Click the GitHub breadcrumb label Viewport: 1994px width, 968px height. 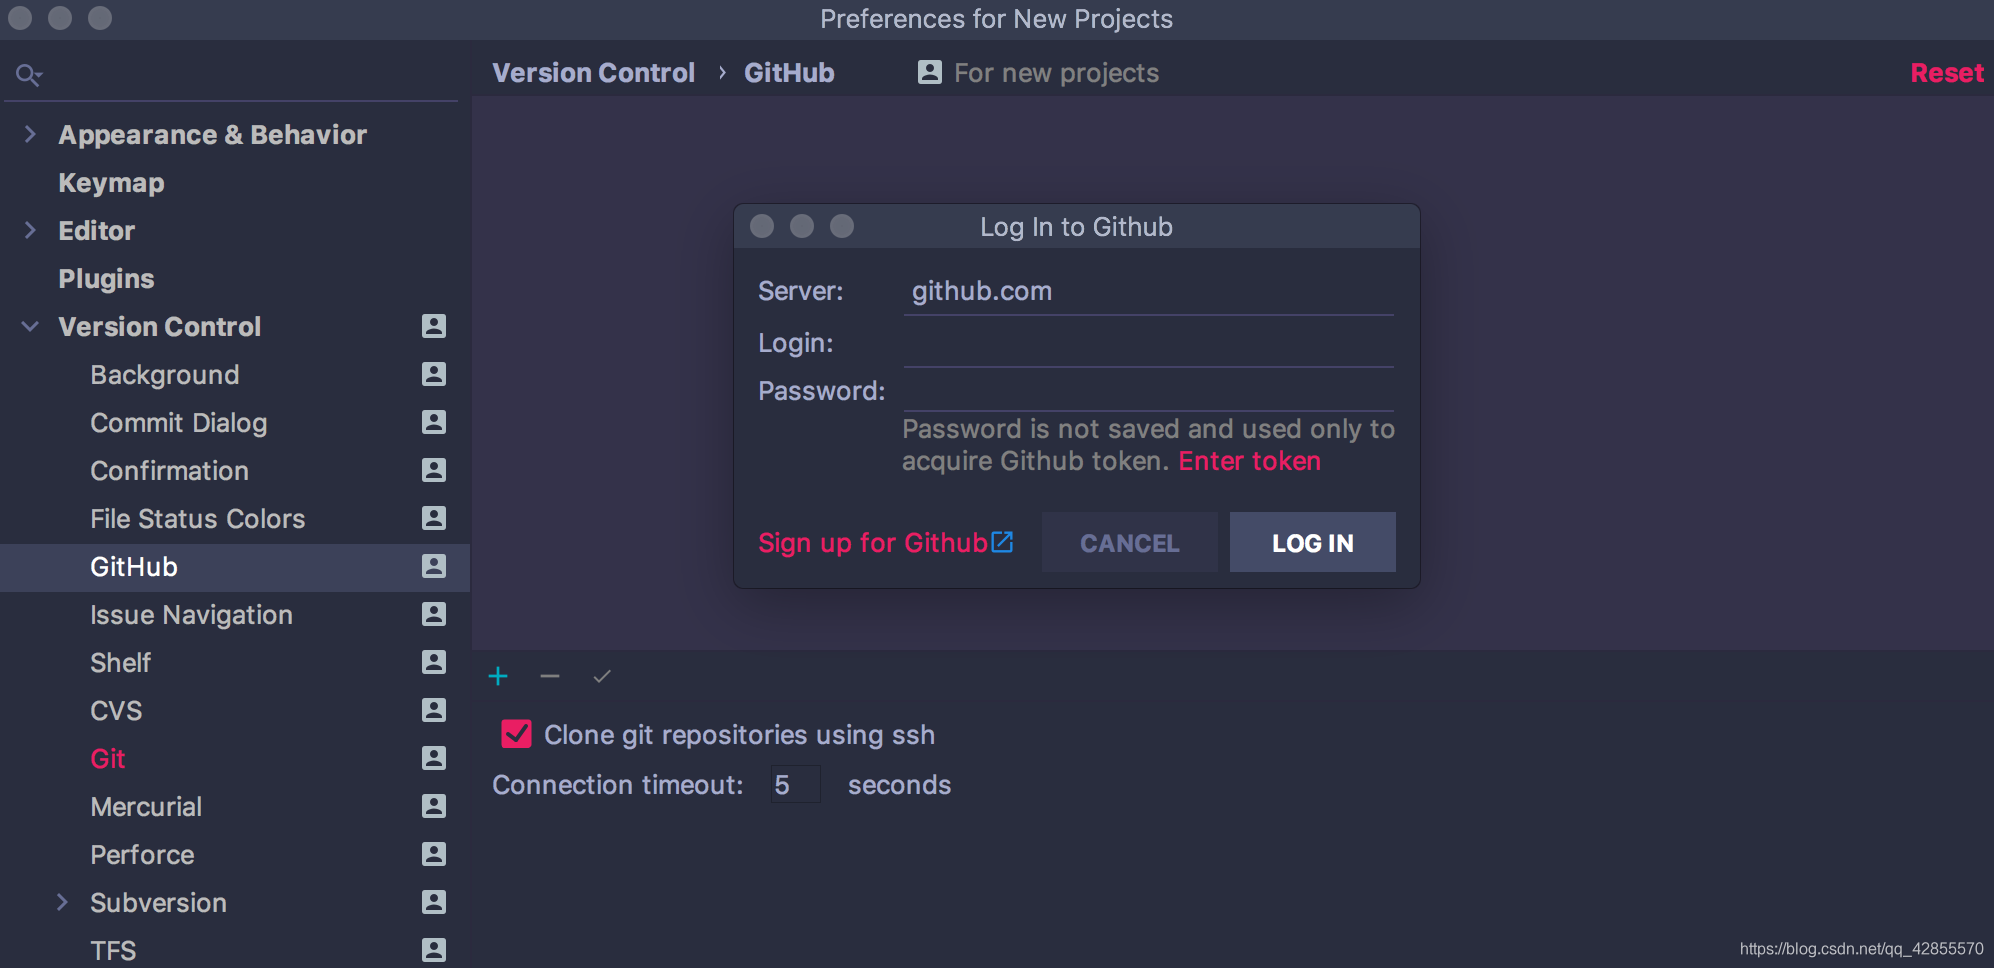click(789, 73)
